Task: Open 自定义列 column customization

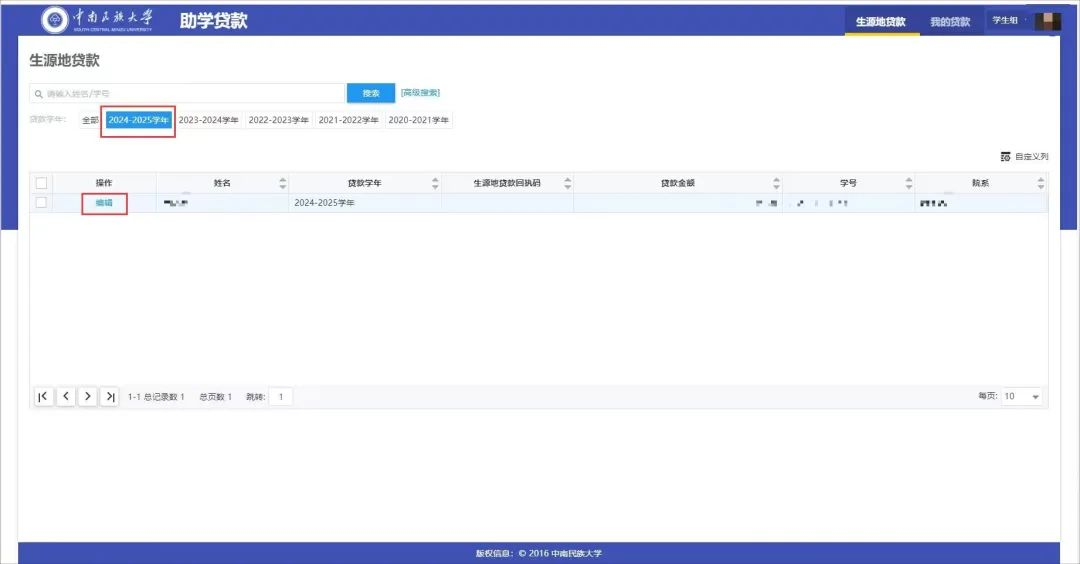Action: click(x=1024, y=157)
